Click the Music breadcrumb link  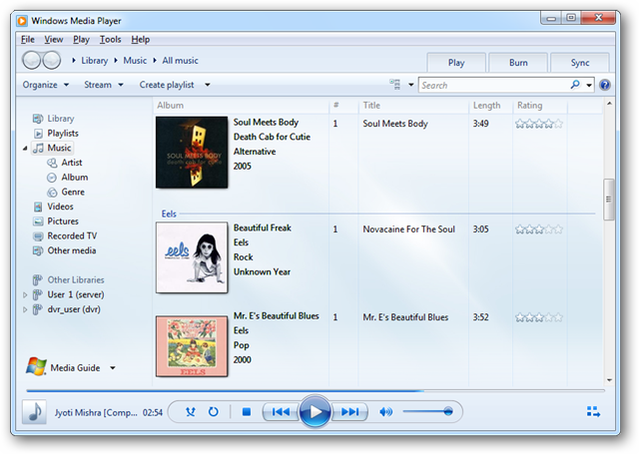click(x=135, y=61)
